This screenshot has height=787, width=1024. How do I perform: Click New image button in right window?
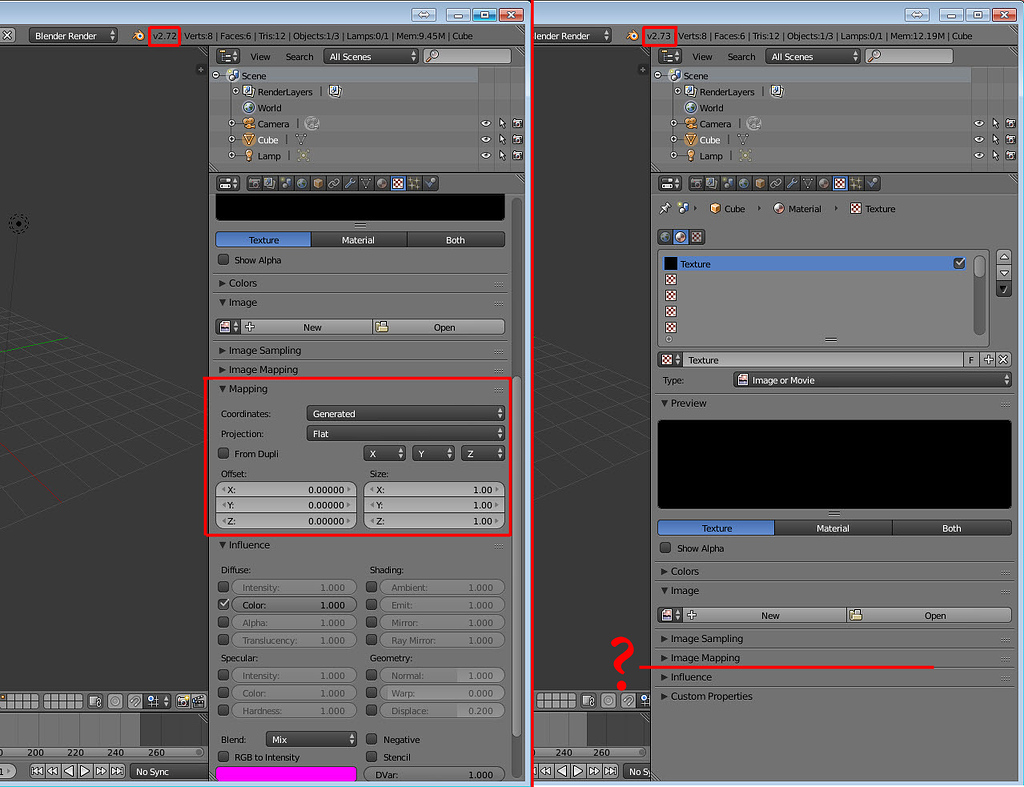point(764,615)
